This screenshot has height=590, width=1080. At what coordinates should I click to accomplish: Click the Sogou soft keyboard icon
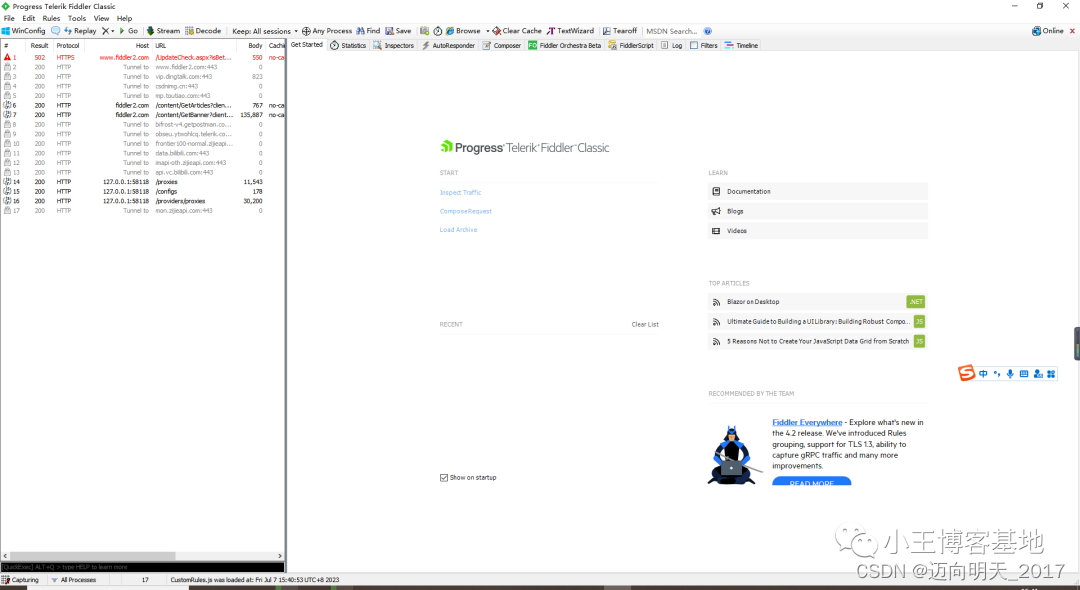1024,374
